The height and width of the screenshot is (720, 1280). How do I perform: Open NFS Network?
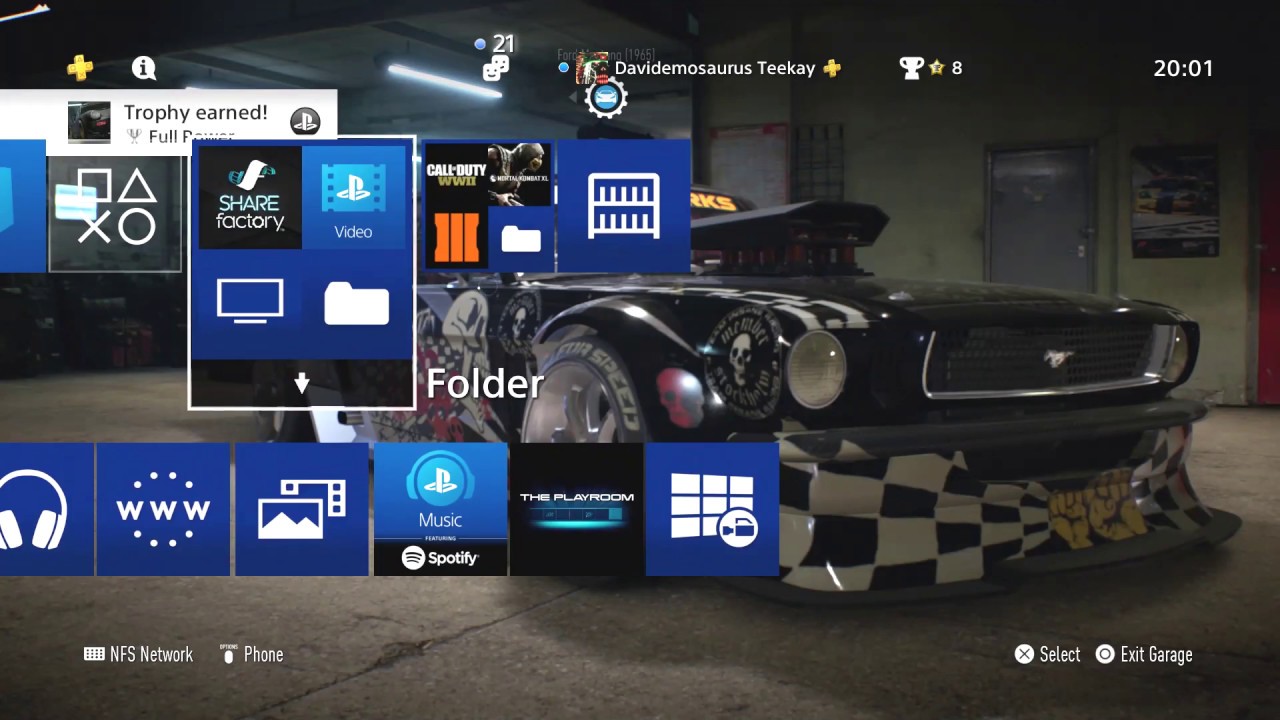pyautogui.click(x=138, y=654)
